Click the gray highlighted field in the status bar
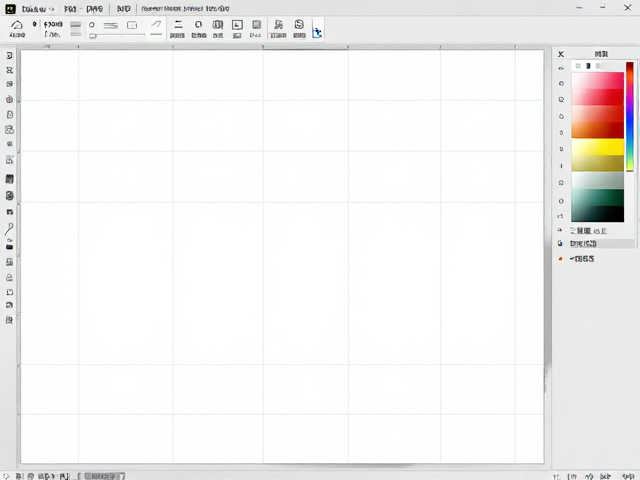The width and height of the screenshot is (640, 480). 104,476
